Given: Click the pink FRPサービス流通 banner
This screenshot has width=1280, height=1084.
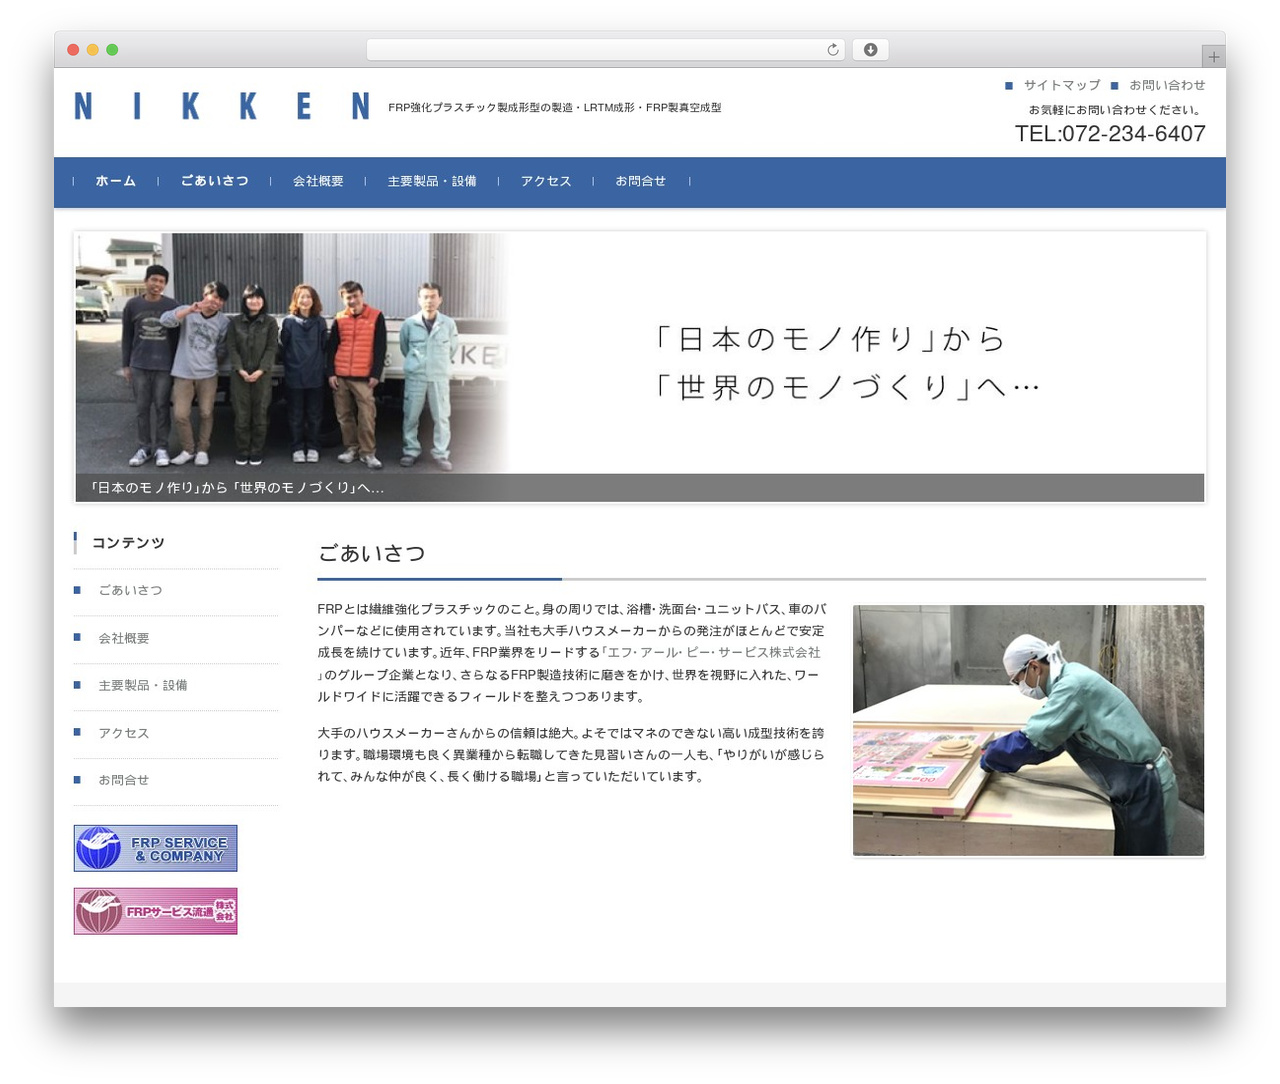Looking at the screenshot, I should 155,911.
